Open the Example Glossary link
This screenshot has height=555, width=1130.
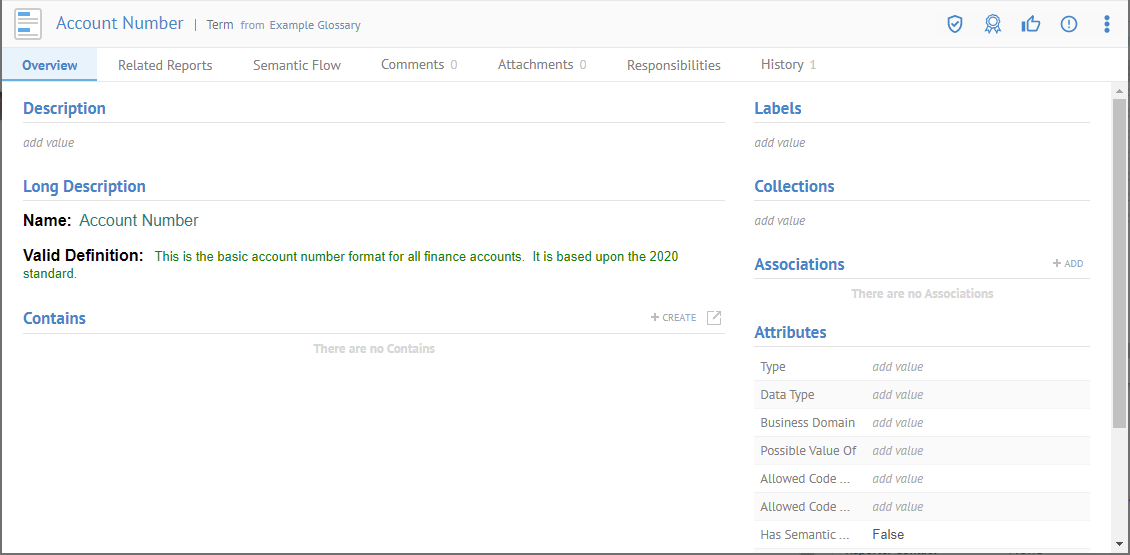tap(315, 25)
